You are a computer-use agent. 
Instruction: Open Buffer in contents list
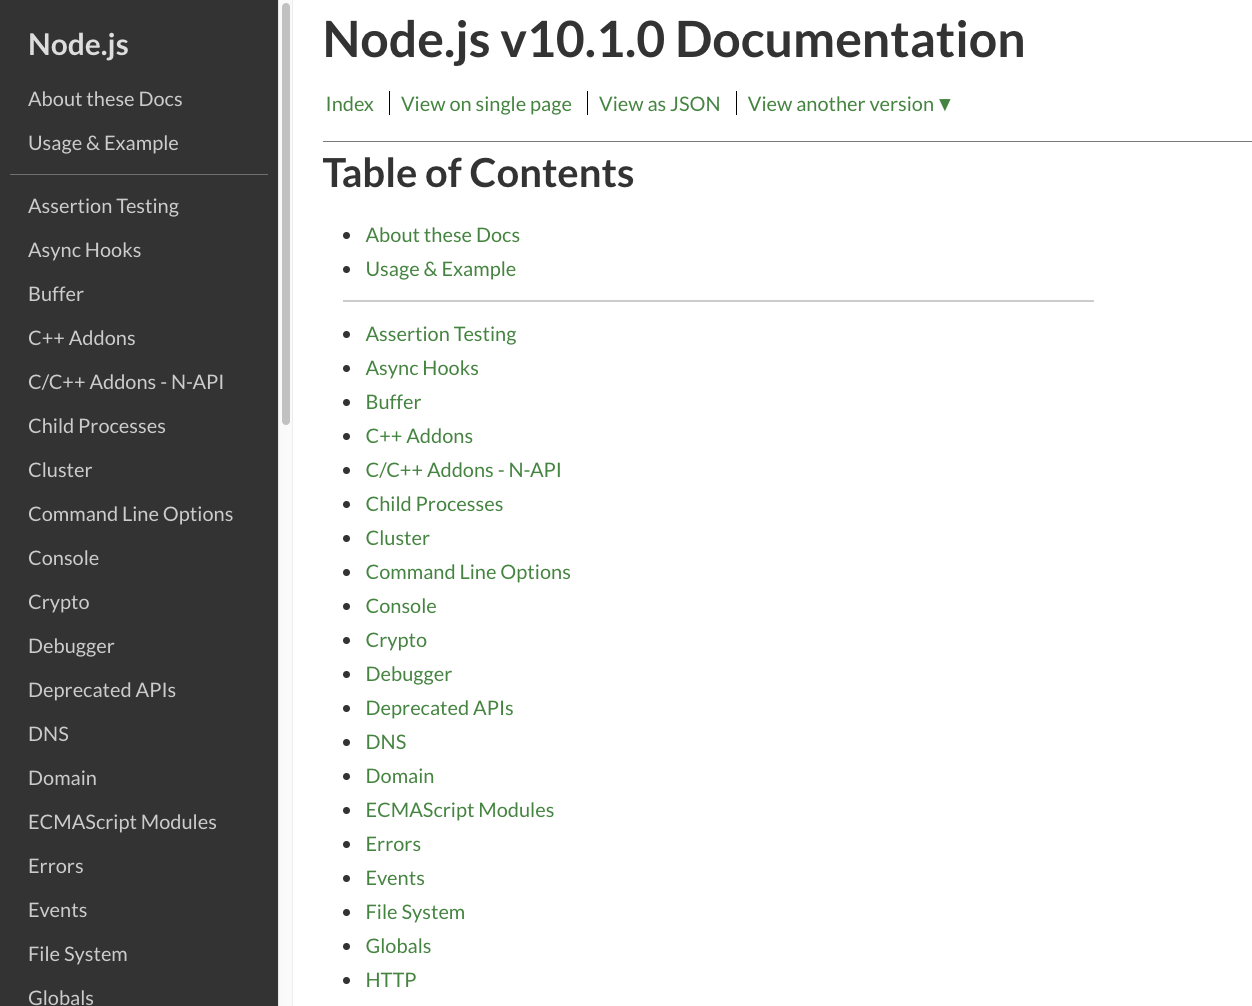393,402
